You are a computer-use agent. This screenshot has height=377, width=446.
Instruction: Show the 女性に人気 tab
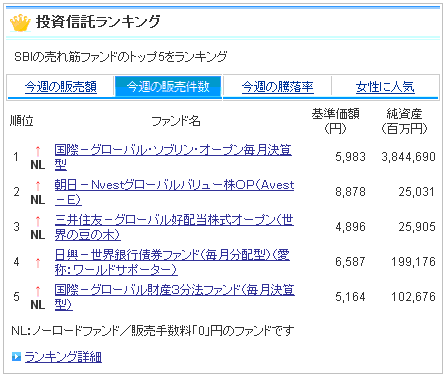(385, 87)
